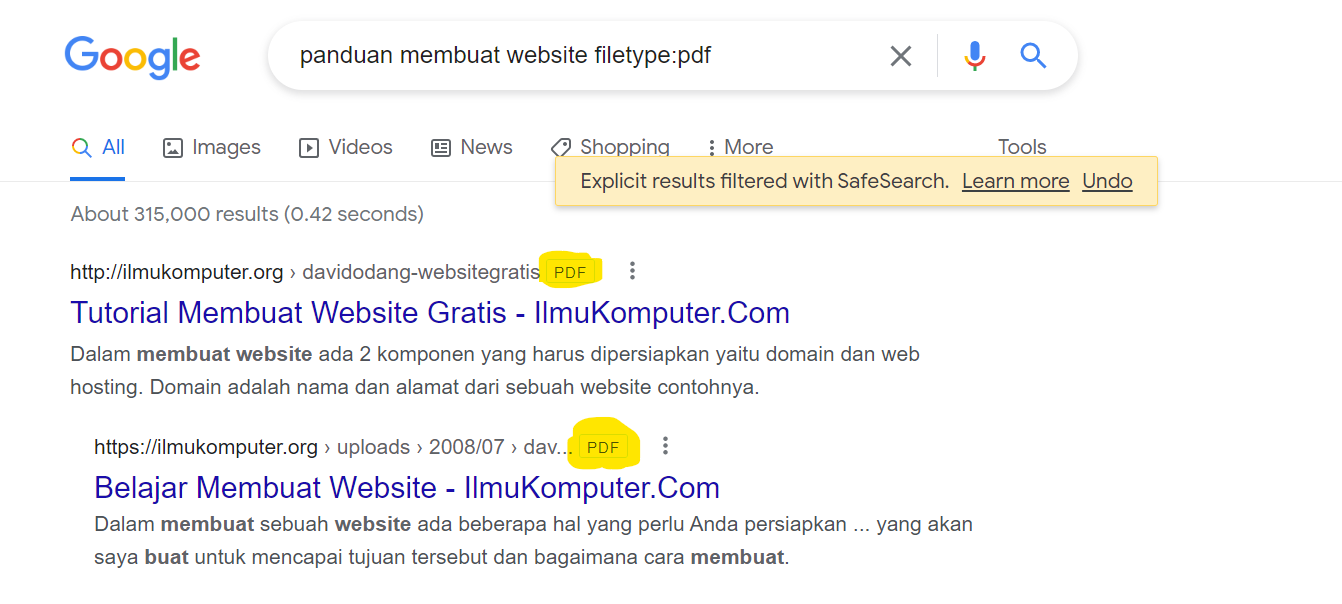This screenshot has width=1342, height=604.
Task: Start voice search with microphone icon
Action: click(x=975, y=56)
